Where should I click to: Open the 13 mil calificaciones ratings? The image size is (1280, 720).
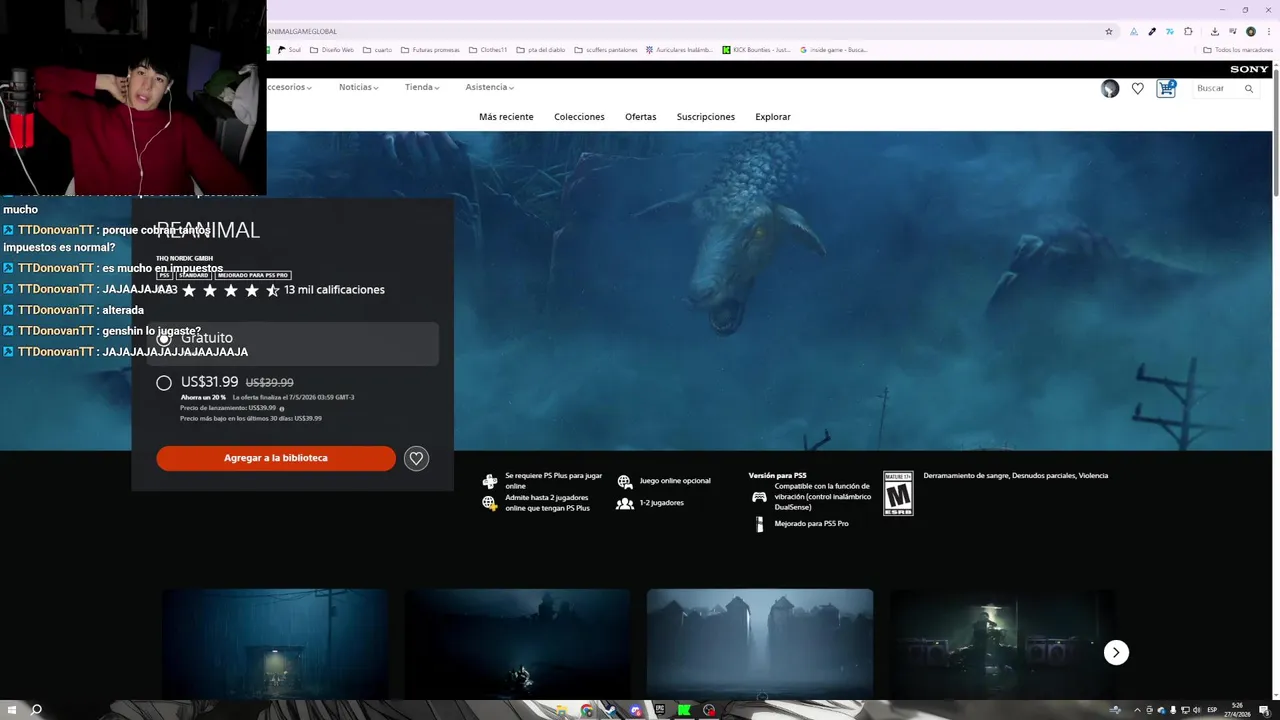(x=334, y=290)
